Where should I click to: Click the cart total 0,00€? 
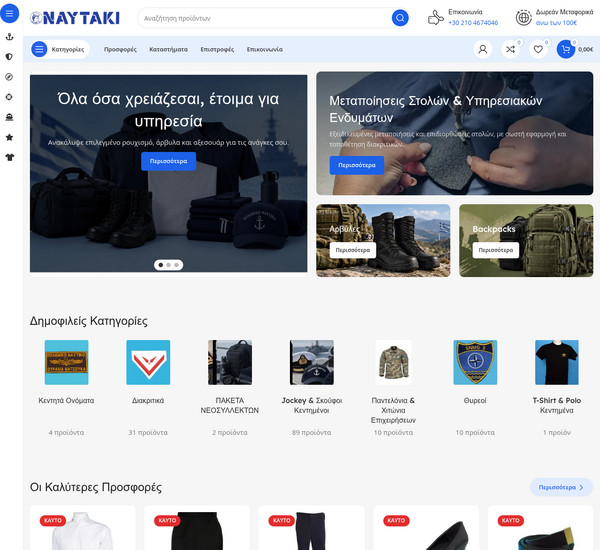586,49
